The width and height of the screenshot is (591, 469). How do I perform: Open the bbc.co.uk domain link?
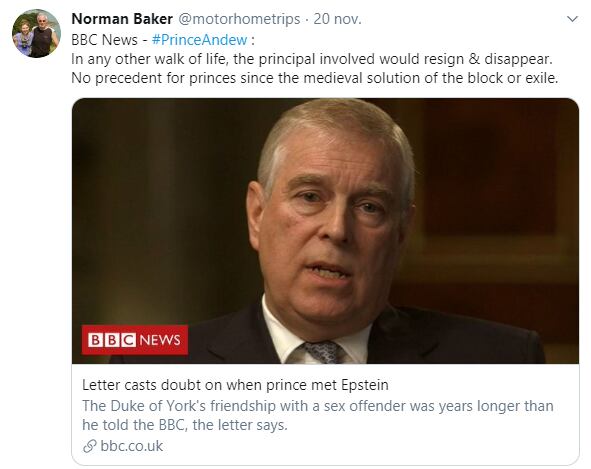pos(132,446)
